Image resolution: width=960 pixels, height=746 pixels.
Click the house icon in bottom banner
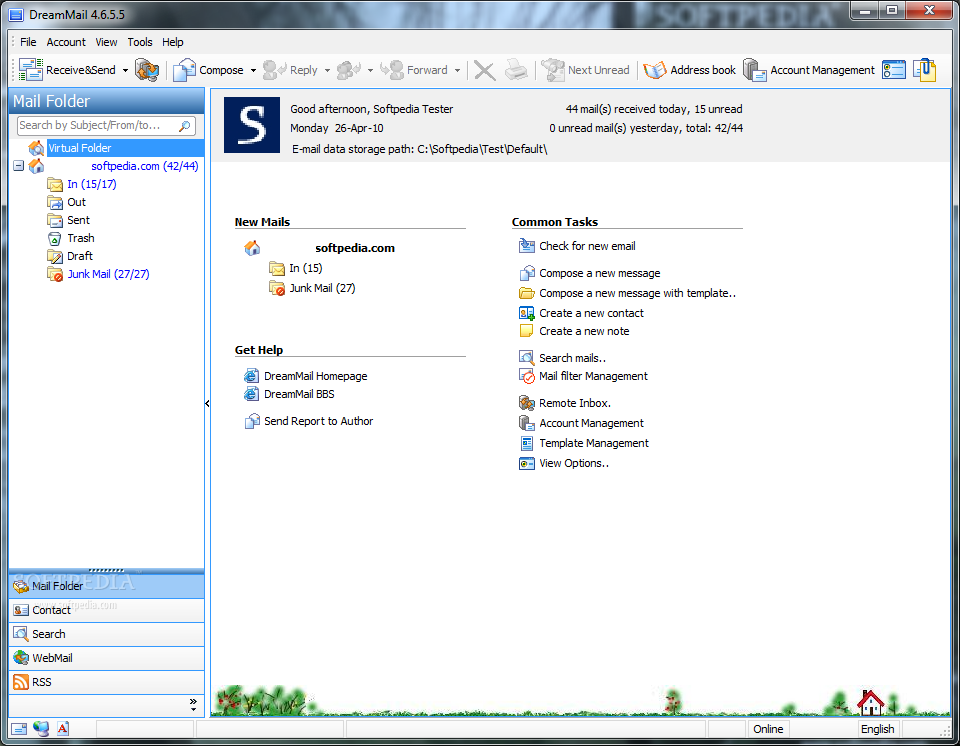[870, 702]
